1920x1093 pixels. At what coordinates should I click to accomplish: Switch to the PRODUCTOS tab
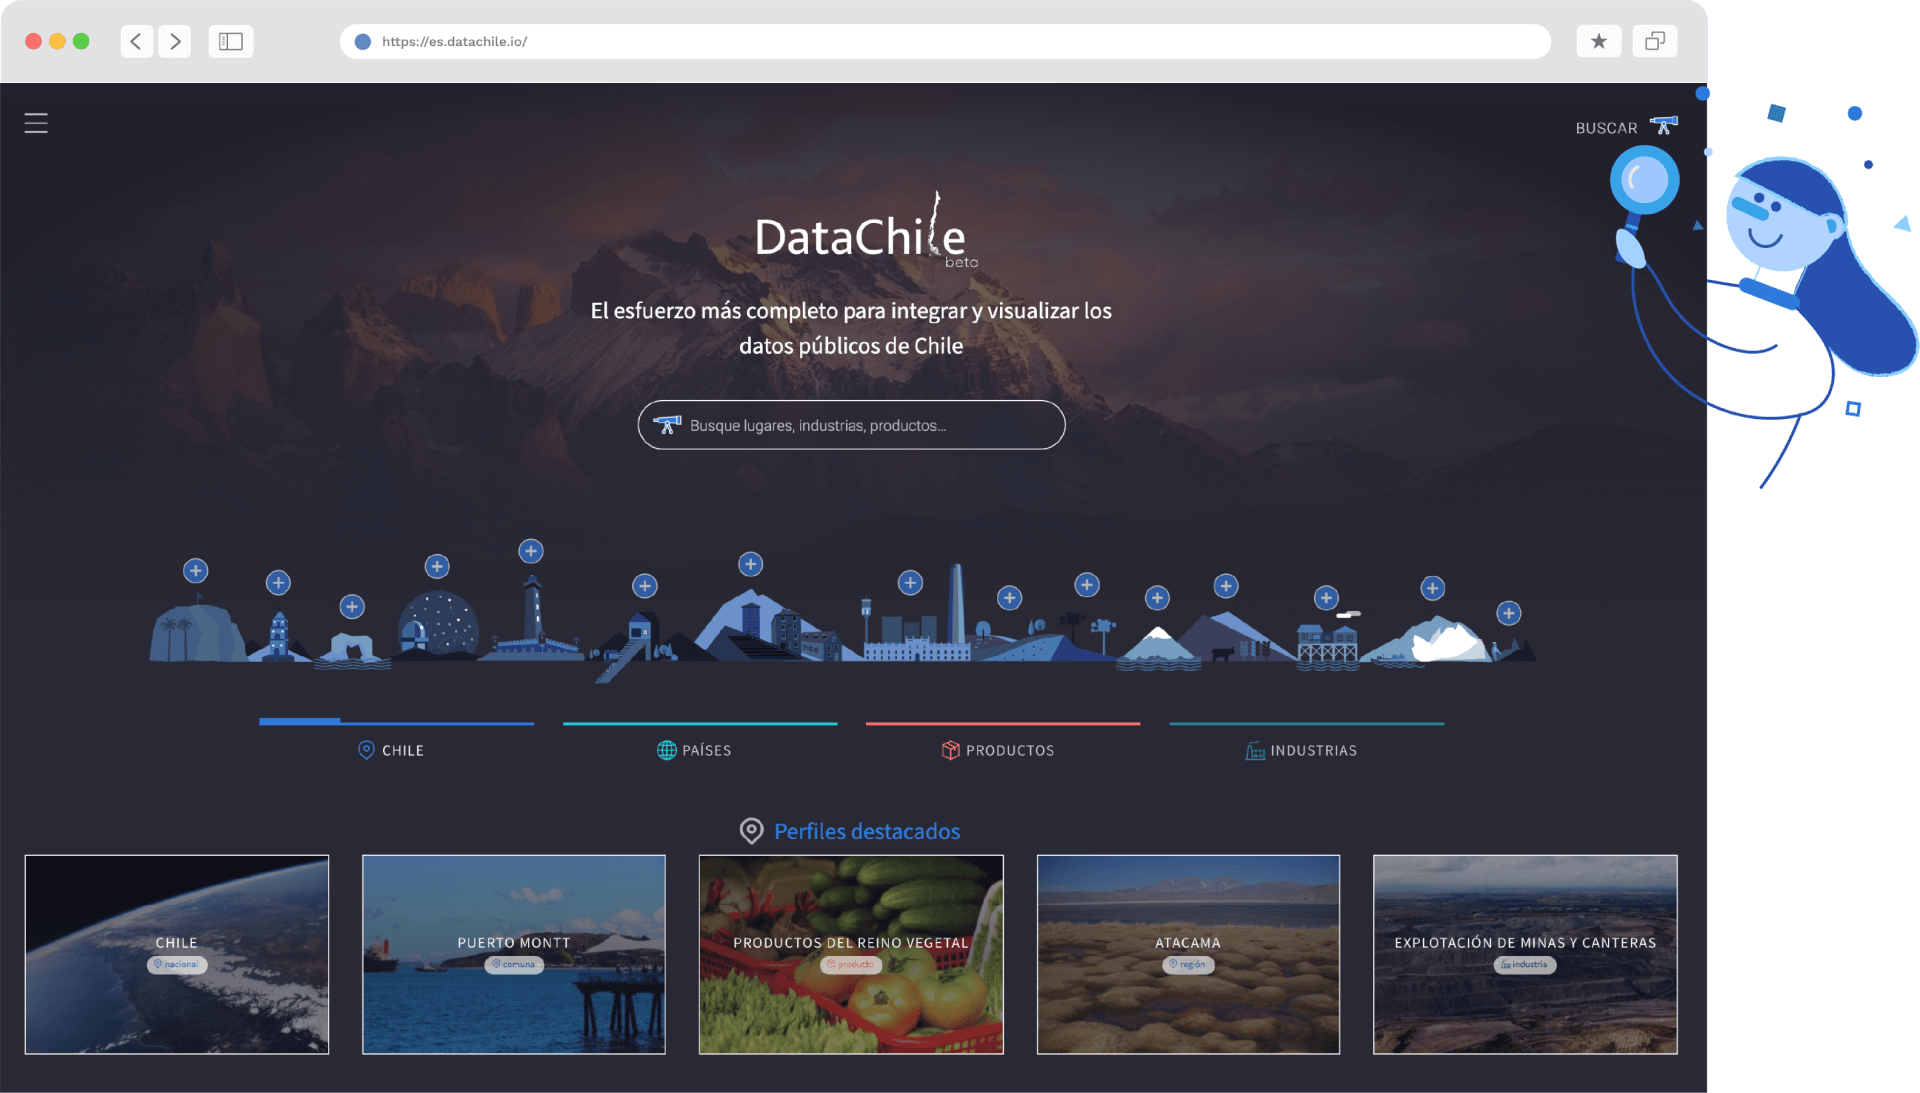(1003, 741)
